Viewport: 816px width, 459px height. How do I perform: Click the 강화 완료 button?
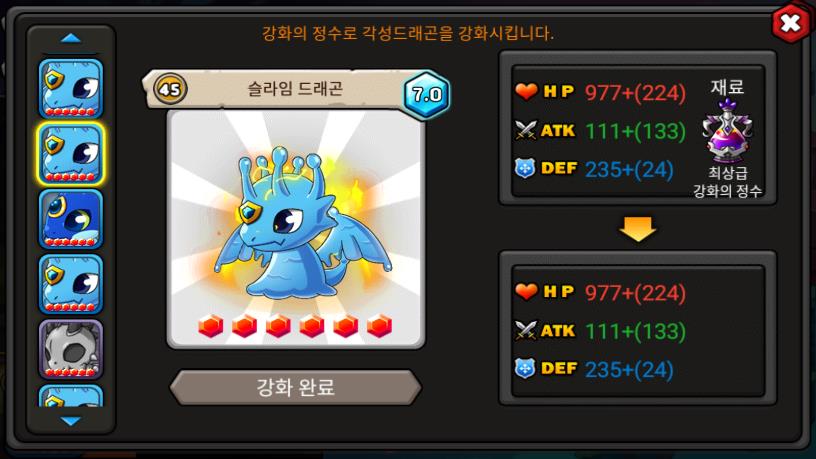[296, 388]
